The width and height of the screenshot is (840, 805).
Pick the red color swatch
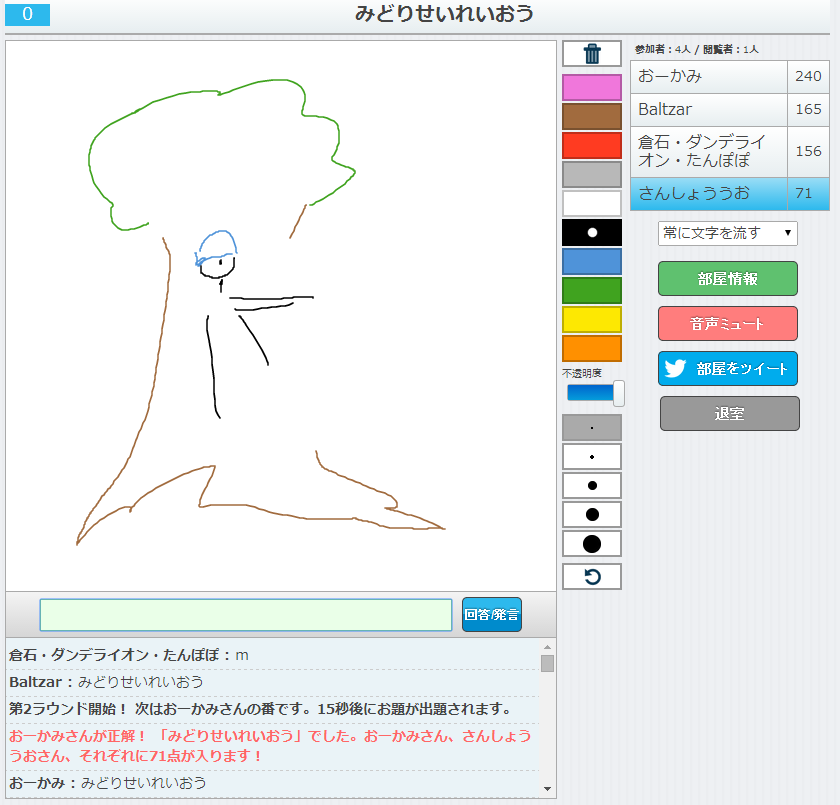(x=591, y=145)
